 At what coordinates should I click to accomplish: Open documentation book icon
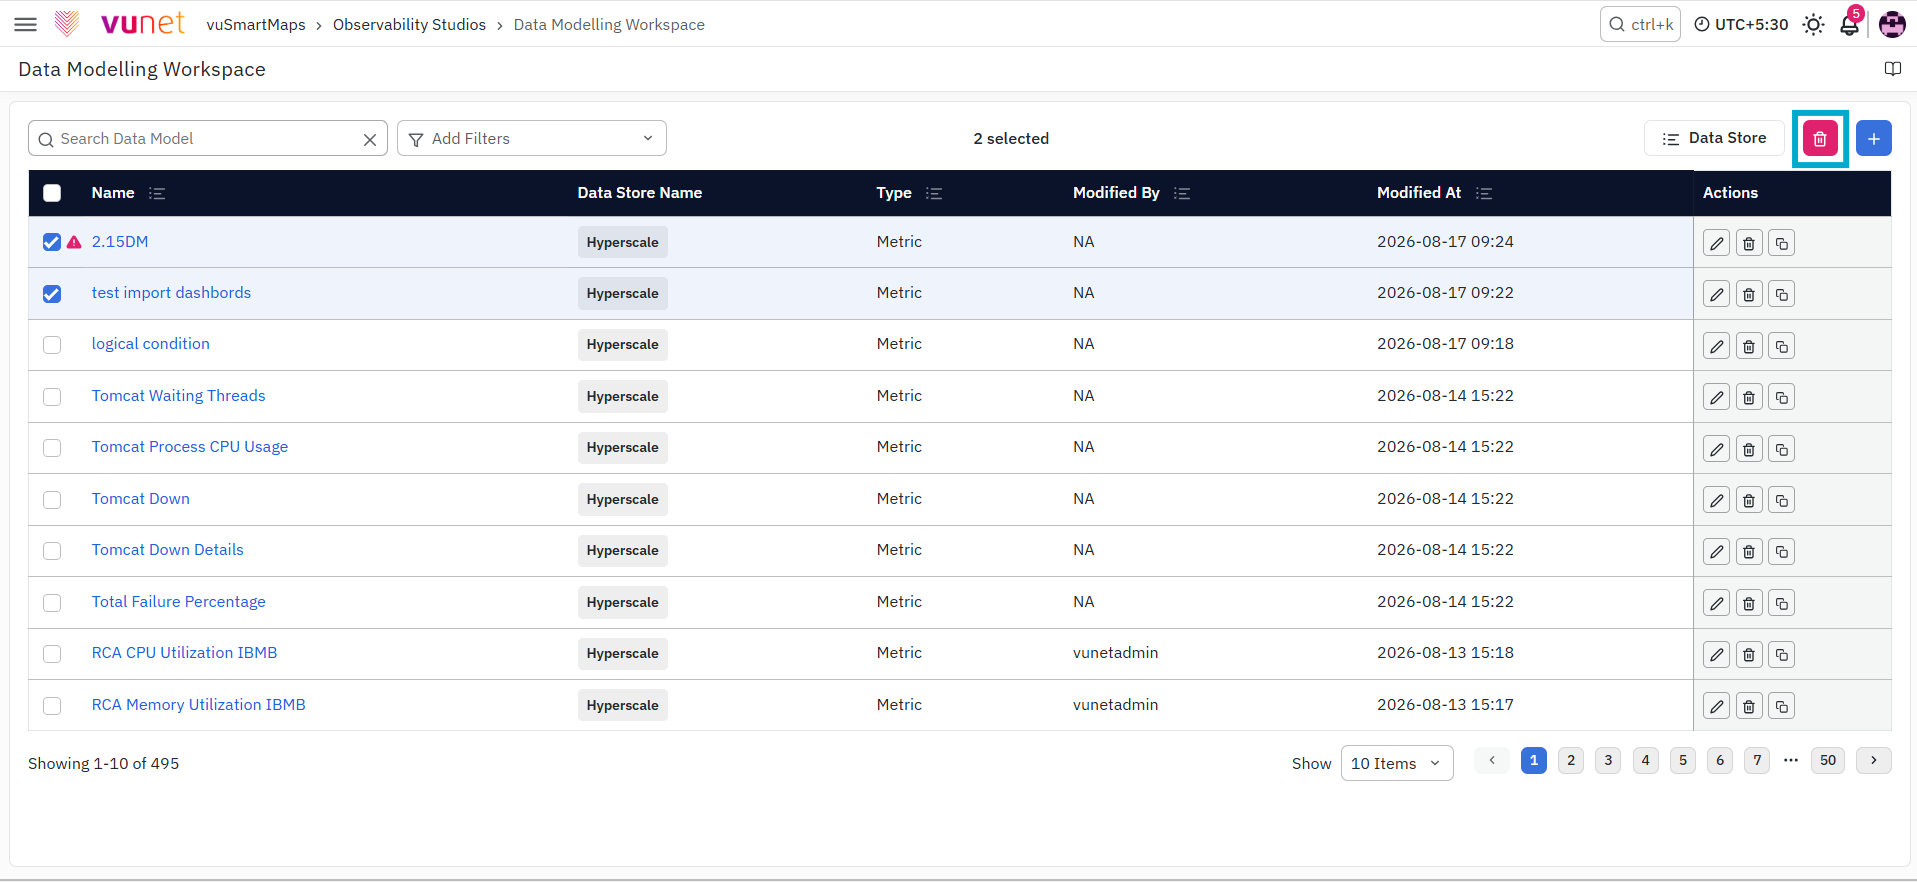pyautogui.click(x=1892, y=69)
